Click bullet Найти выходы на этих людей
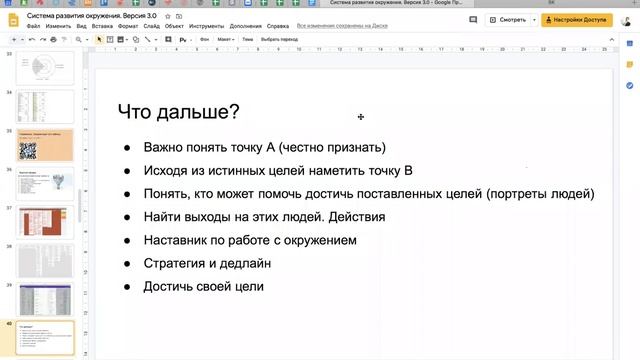Viewport: 640px width, 360px height. (264, 217)
